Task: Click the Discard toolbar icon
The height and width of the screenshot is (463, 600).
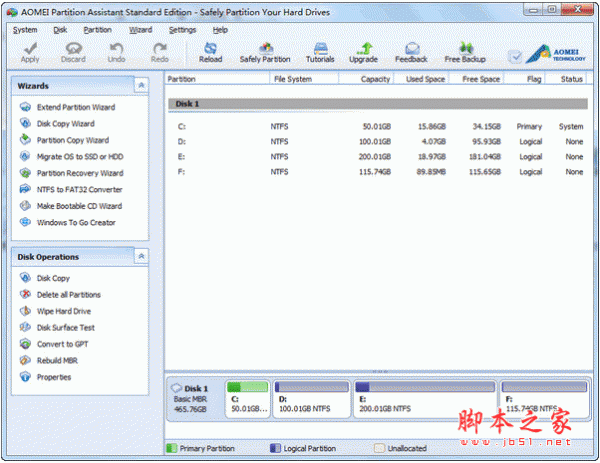Action: [73, 49]
